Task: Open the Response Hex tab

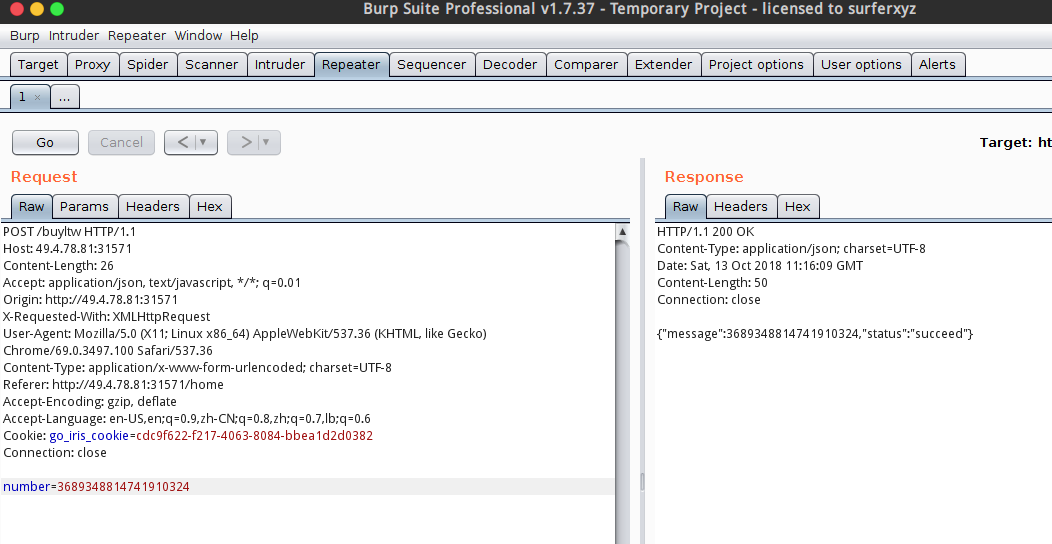Action: coord(798,207)
